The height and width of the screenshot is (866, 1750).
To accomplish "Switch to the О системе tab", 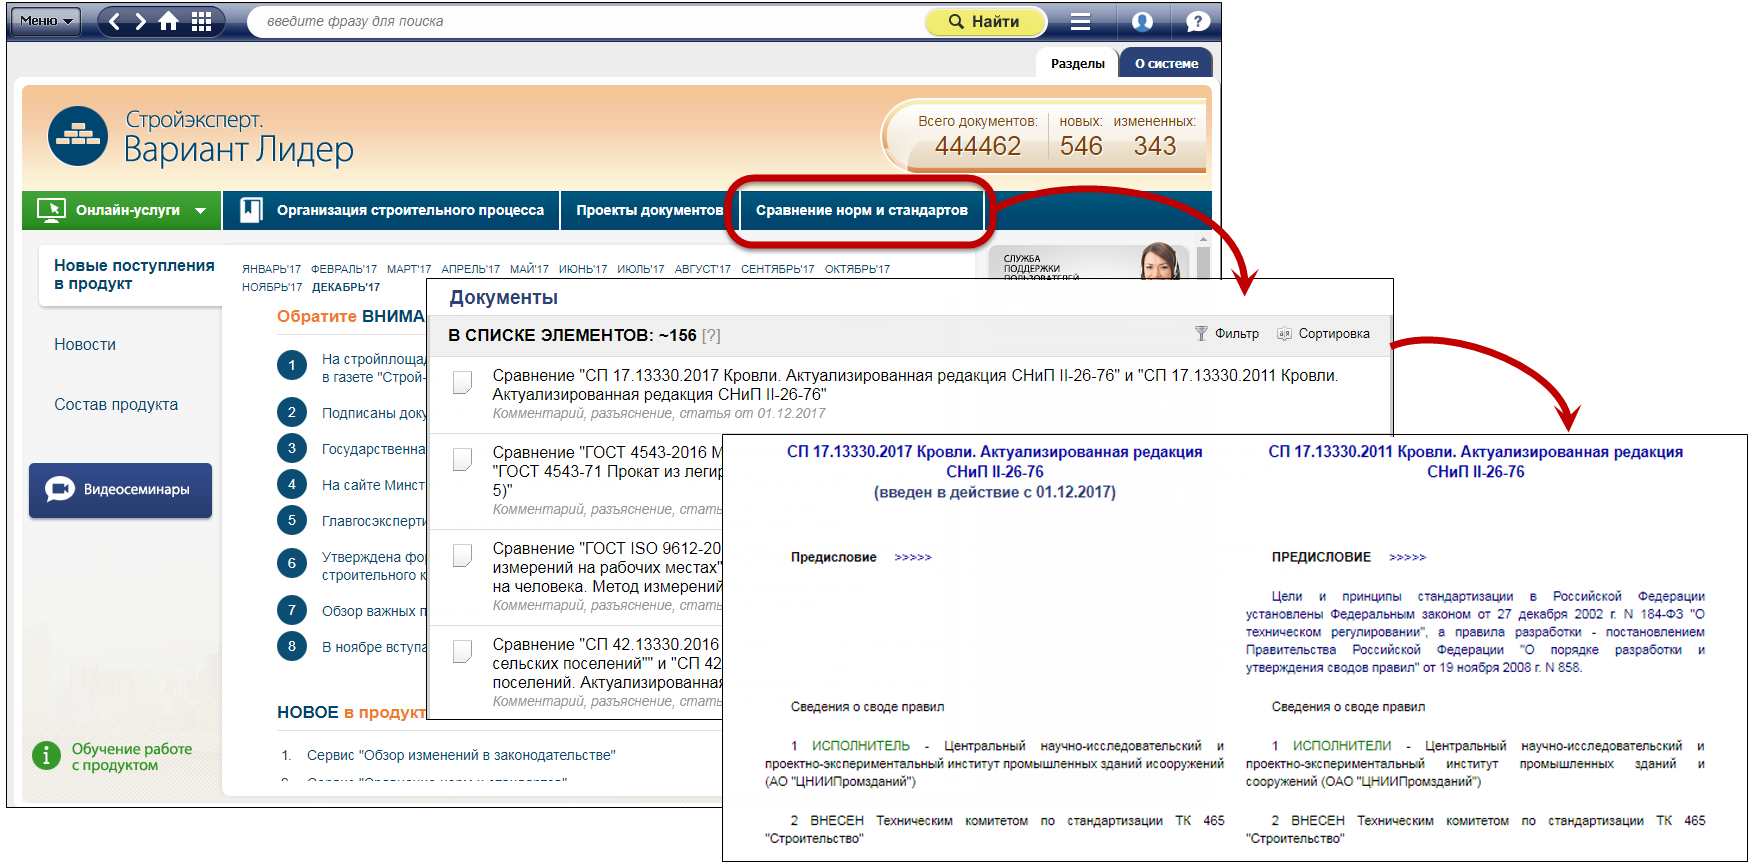I will pyautogui.click(x=1166, y=63).
